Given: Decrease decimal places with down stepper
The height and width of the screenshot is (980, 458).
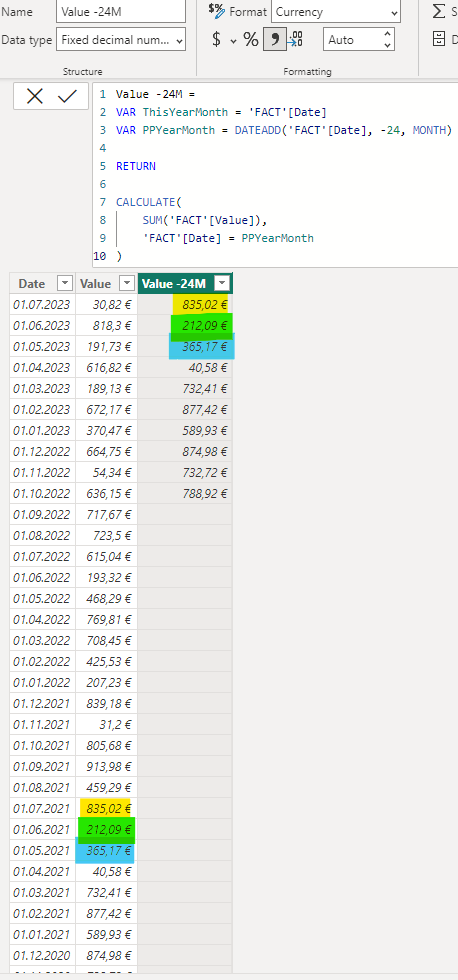Looking at the screenshot, I should point(388,46).
